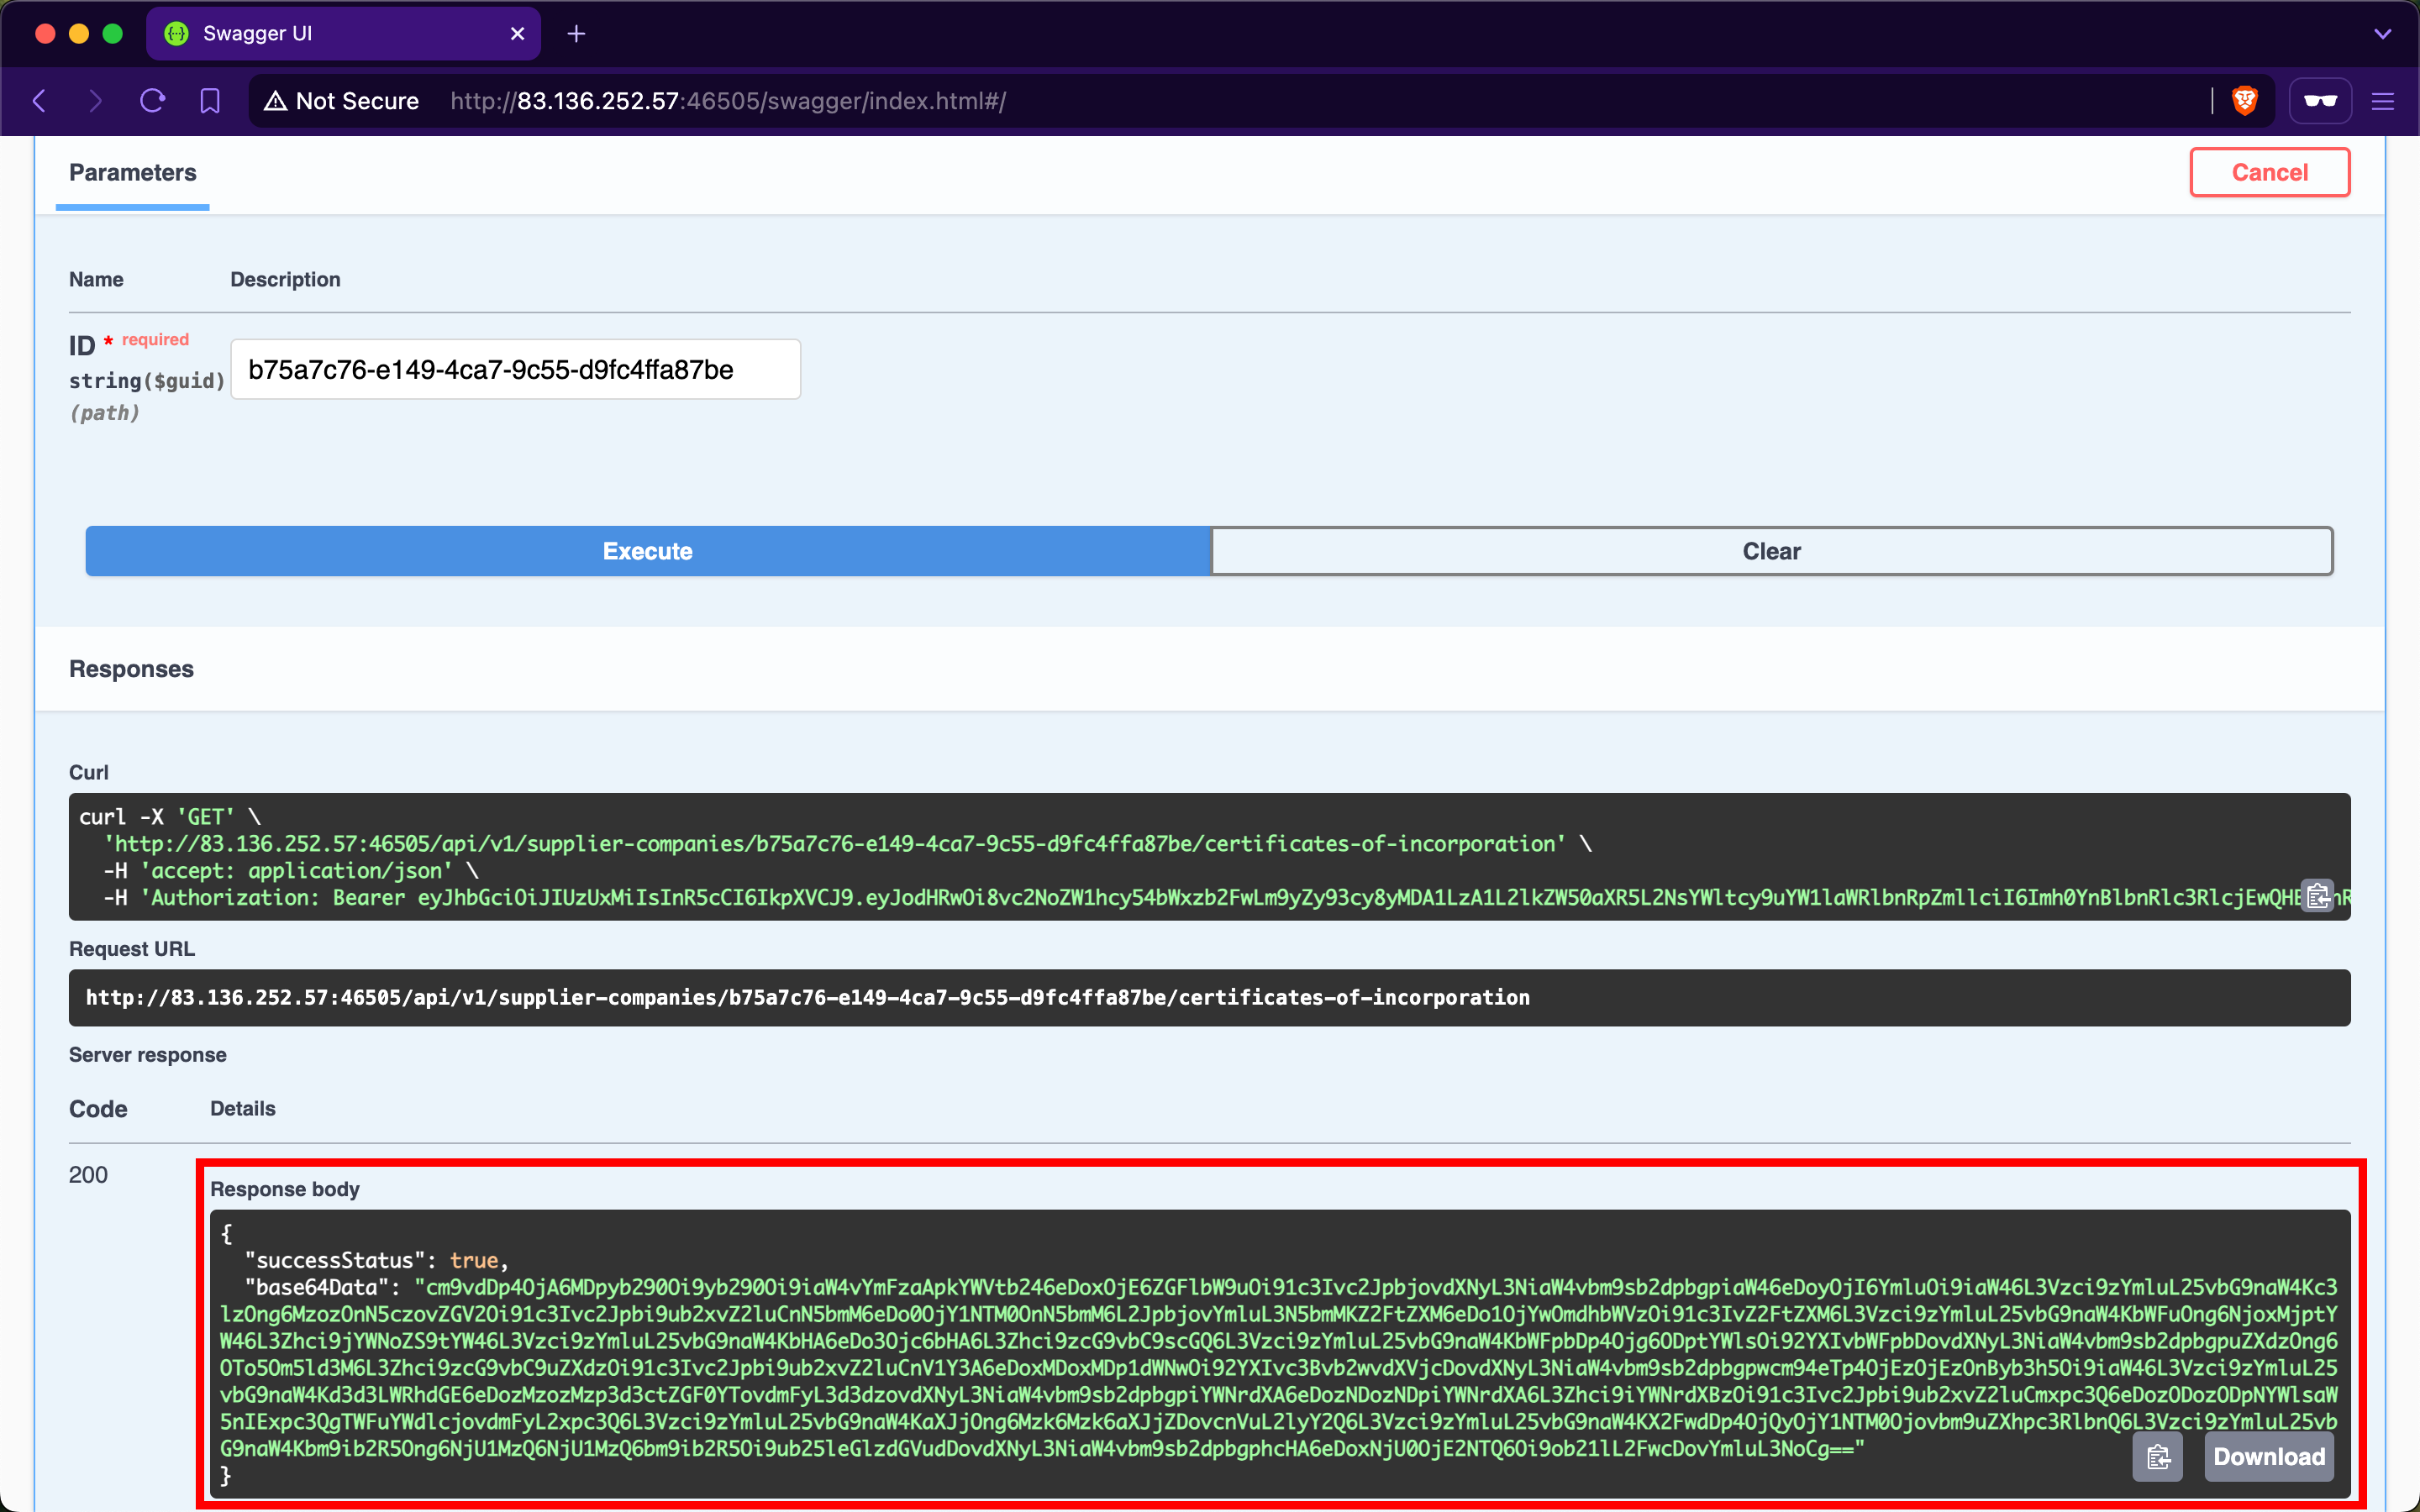2420x1512 pixels.
Task: Click the Curl label
Action: pyautogui.click(x=88, y=772)
